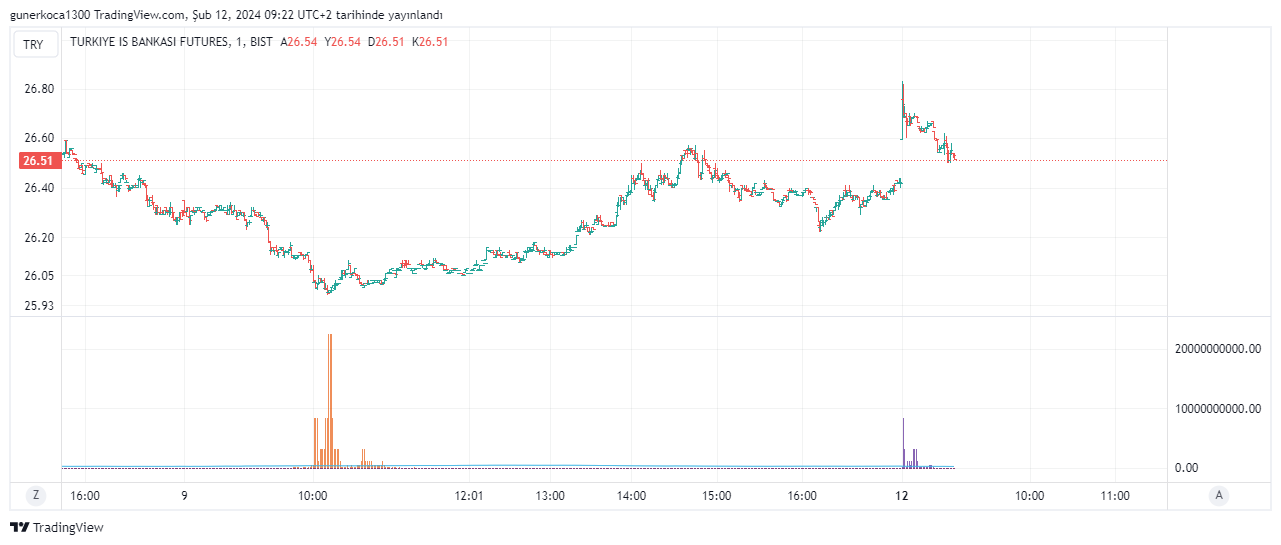Click the A auto-scale button
Screen dimensions: 1281x545
pyautogui.click(x=1218, y=495)
